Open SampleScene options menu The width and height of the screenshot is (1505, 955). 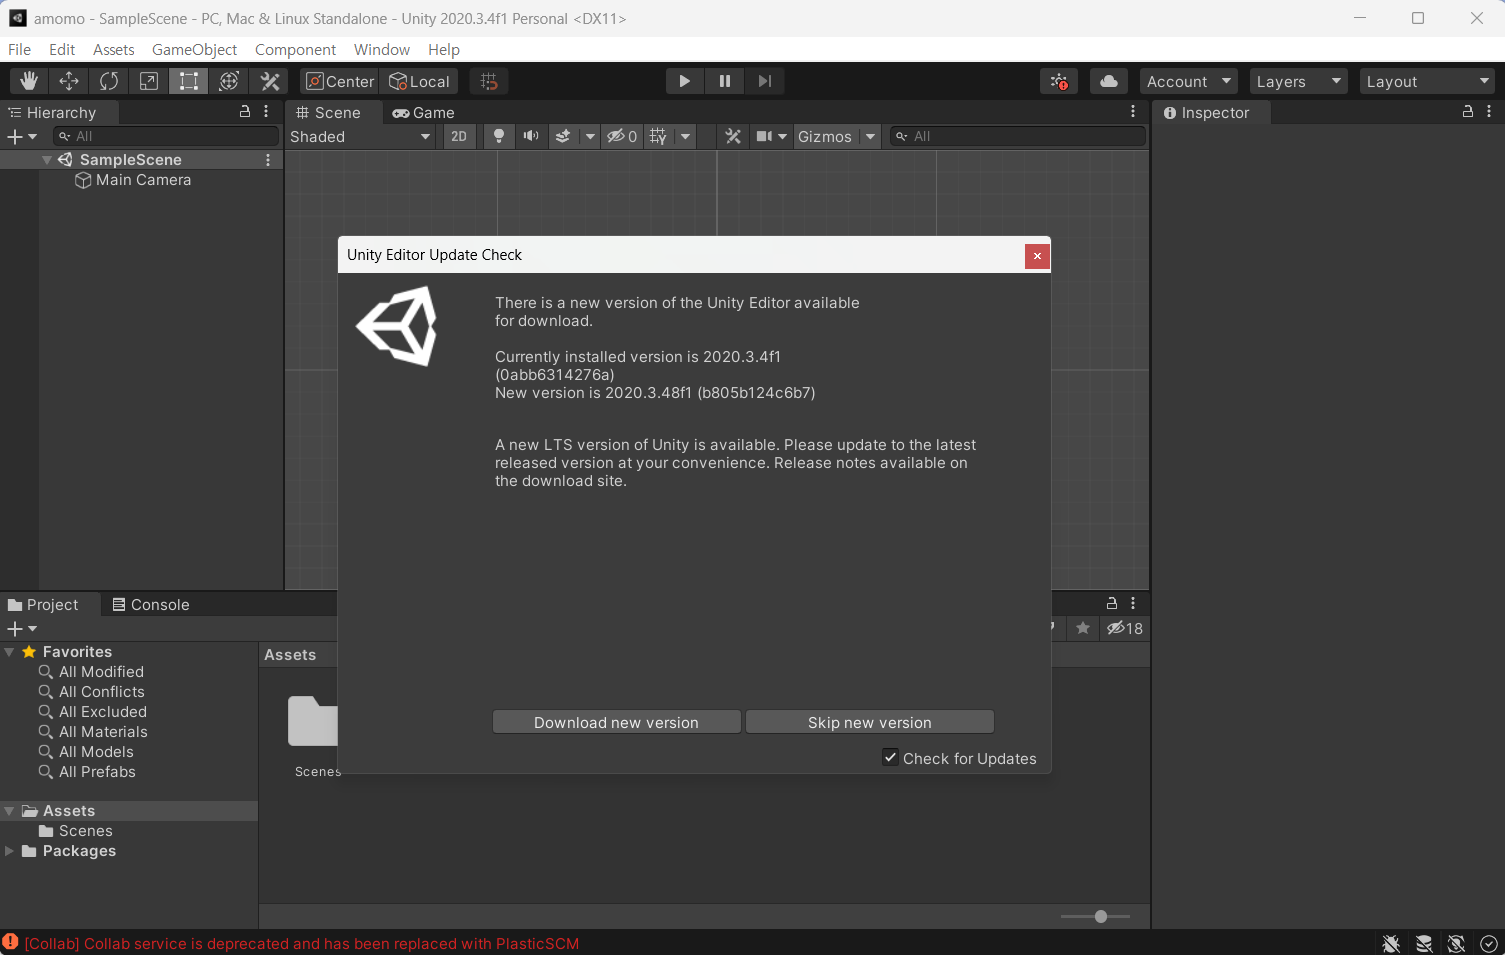click(268, 160)
